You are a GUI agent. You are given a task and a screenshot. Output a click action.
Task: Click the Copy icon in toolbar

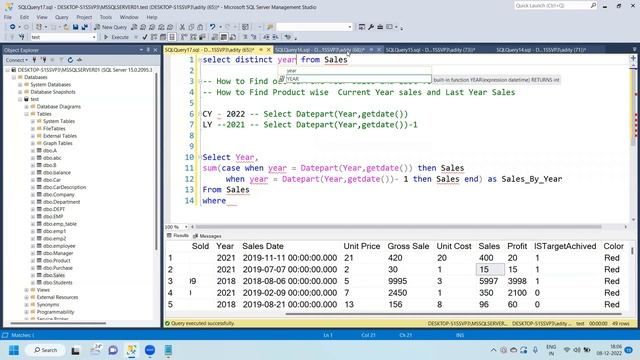click(x=191, y=27)
